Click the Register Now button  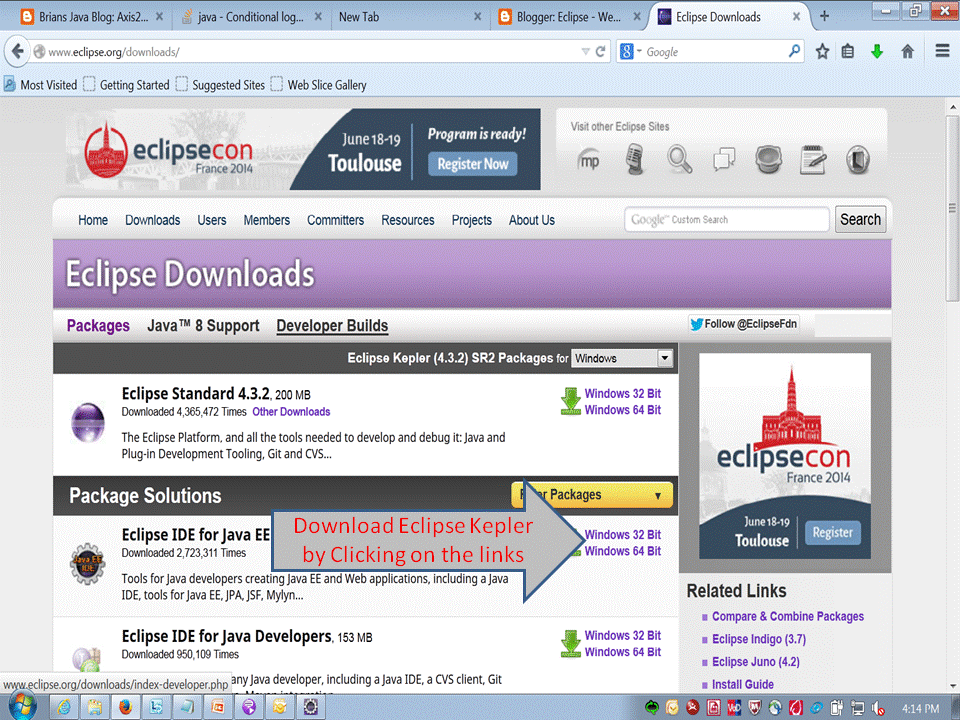coord(472,163)
